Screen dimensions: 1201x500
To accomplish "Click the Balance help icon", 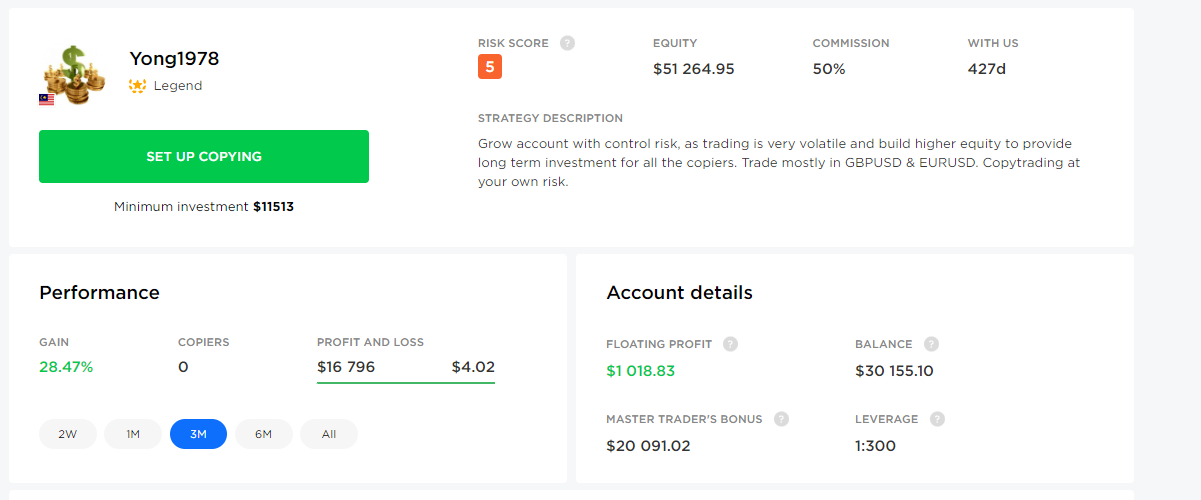I will (x=931, y=344).
